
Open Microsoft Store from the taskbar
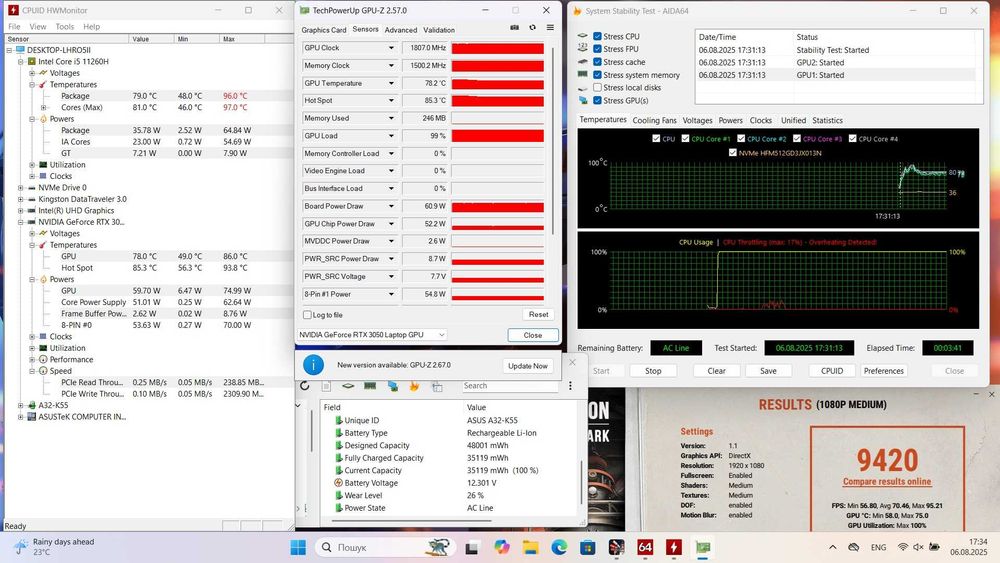pos(587,547)
